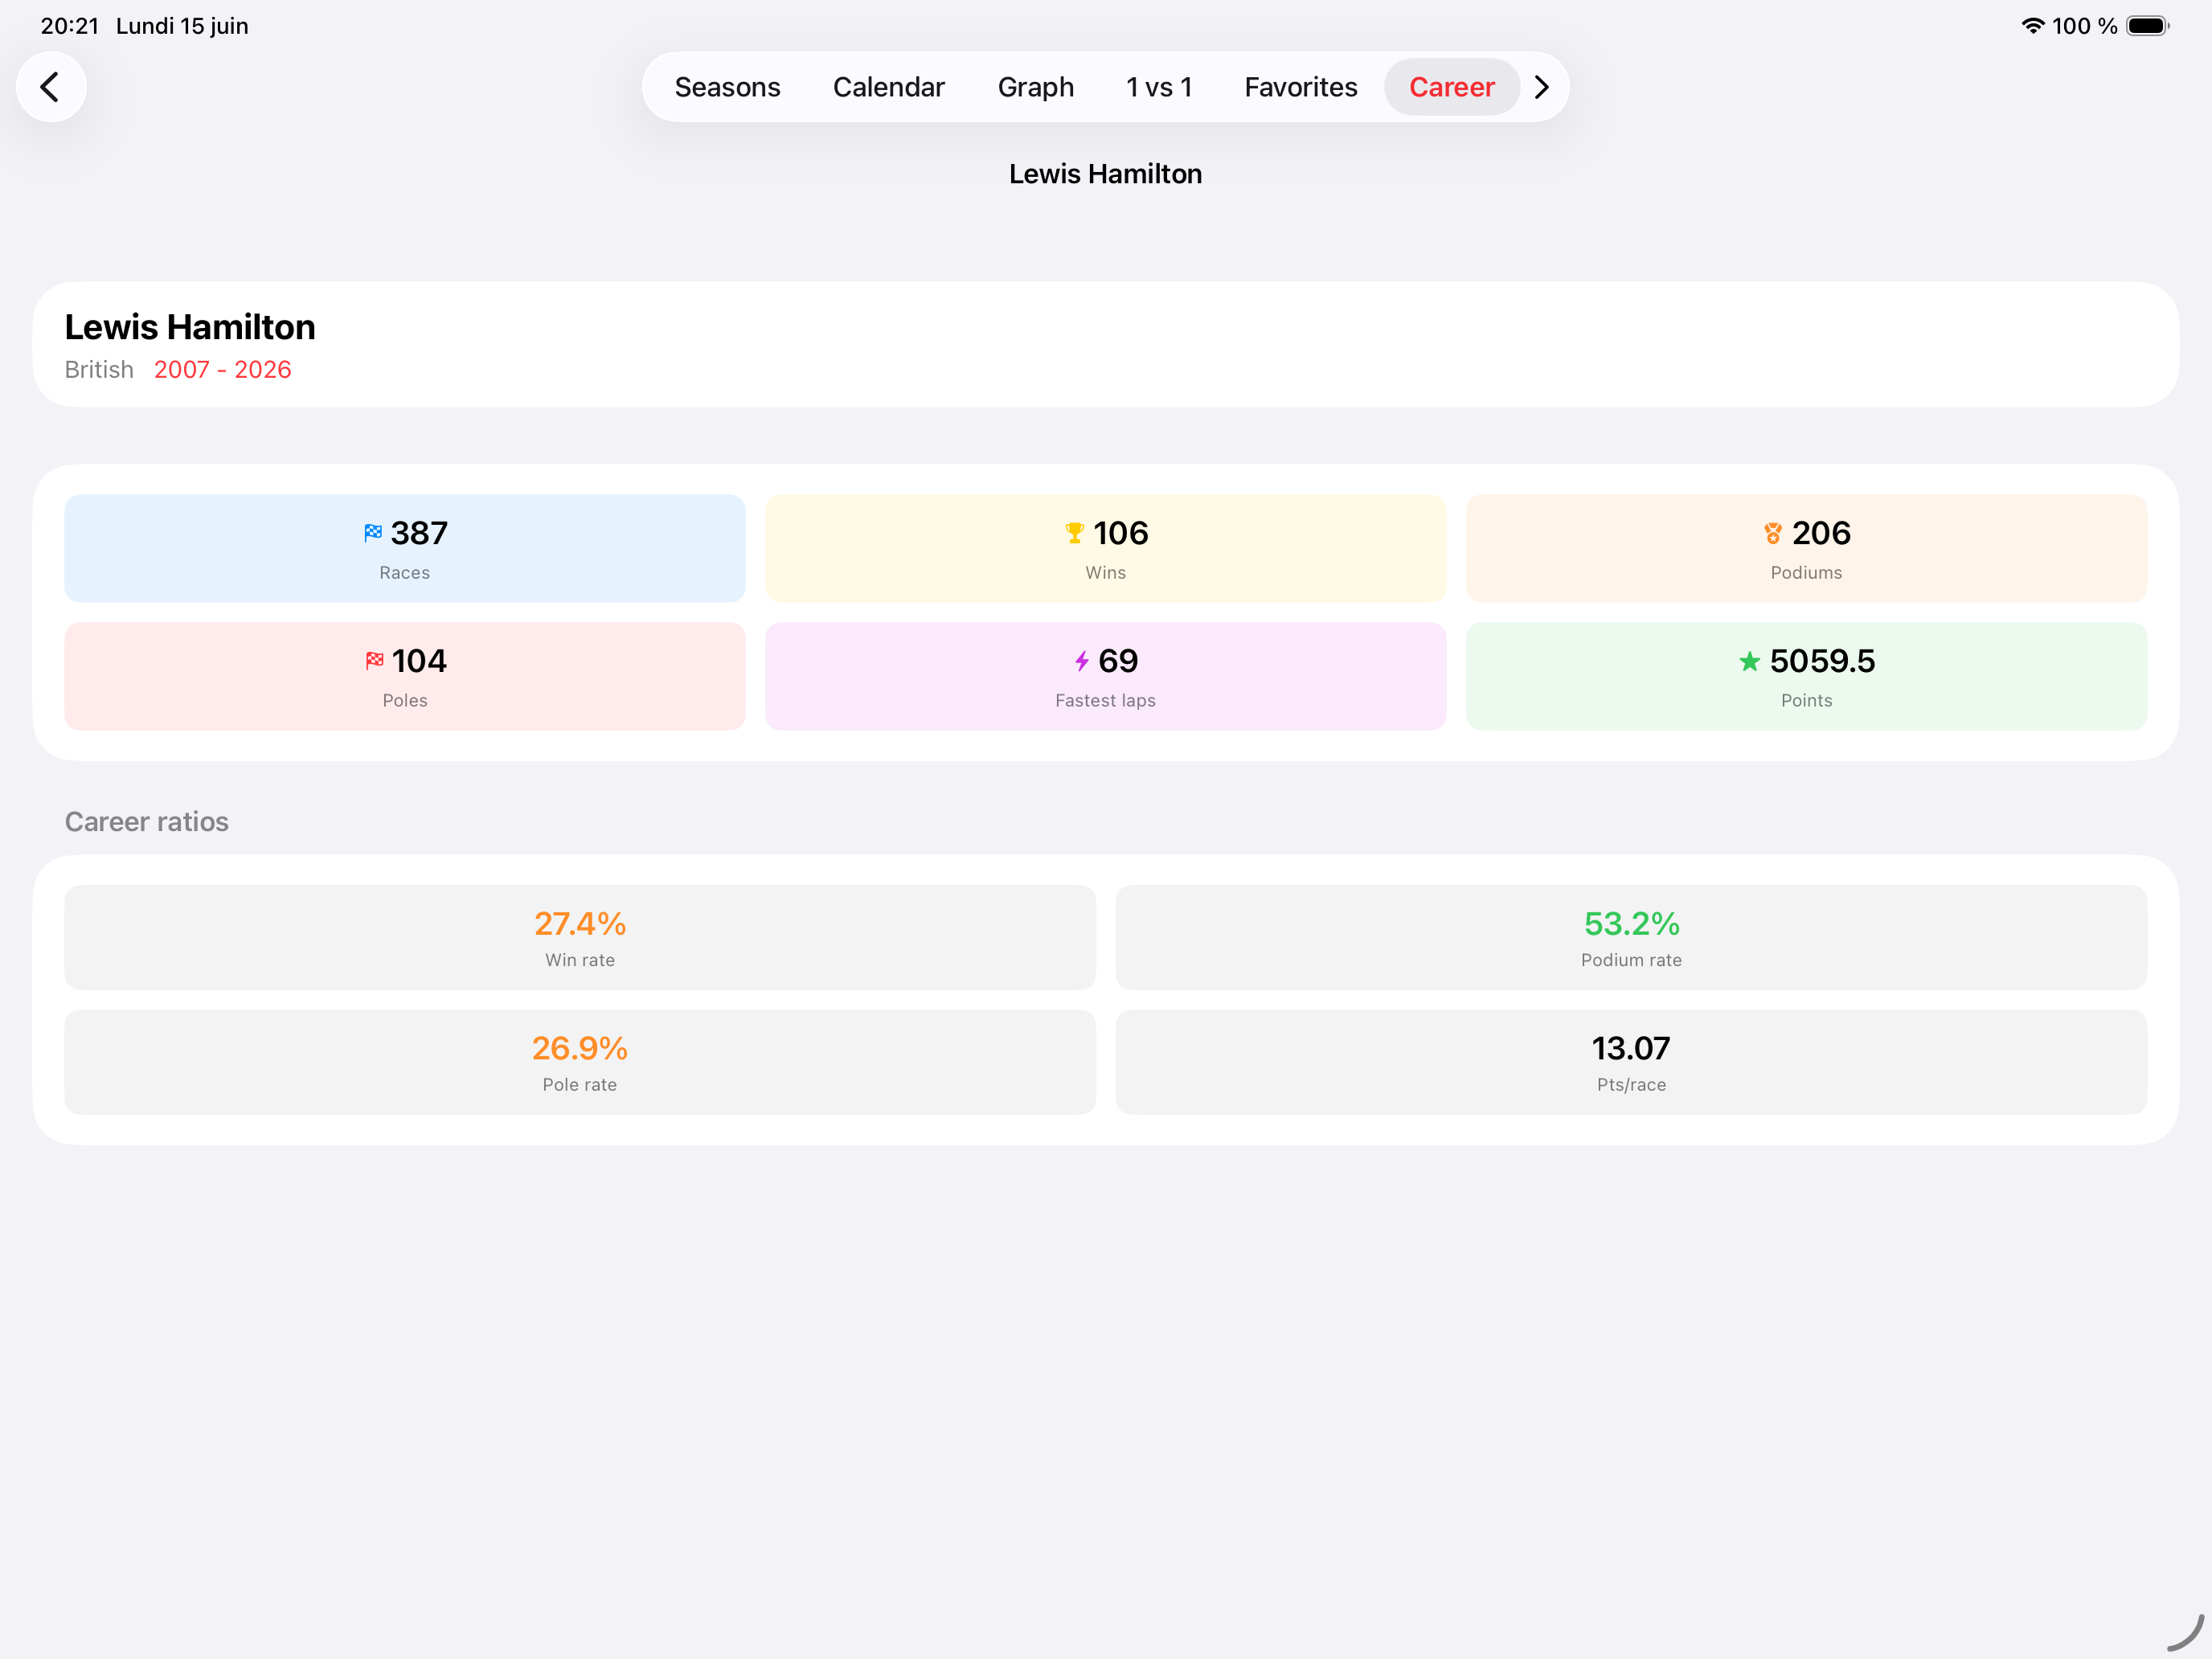Tap the 106 wins value
The width and height of the screenshot is (2212, 1659).
point(1120,533)
